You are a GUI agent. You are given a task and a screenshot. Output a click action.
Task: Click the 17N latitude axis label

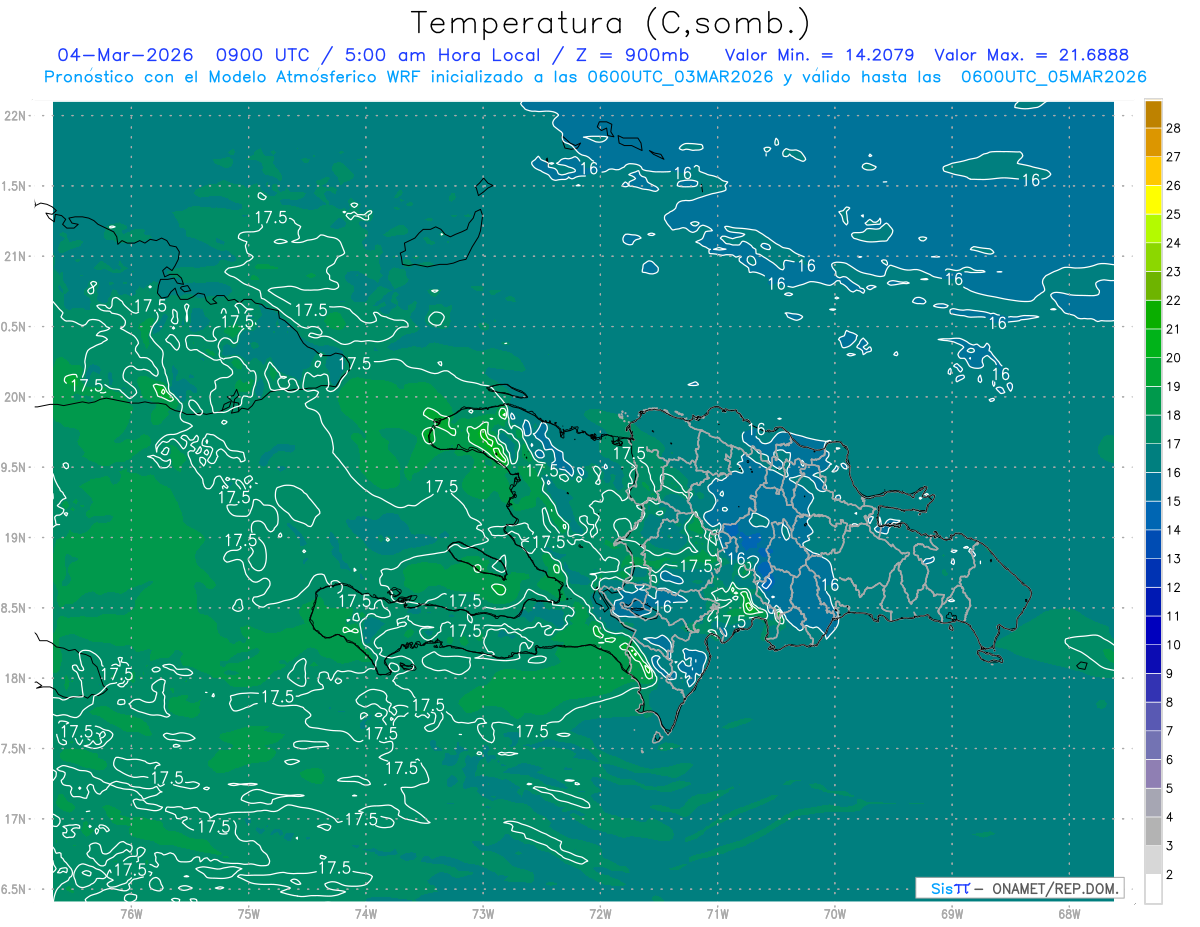pyautogui.click(x=15, y=820)
